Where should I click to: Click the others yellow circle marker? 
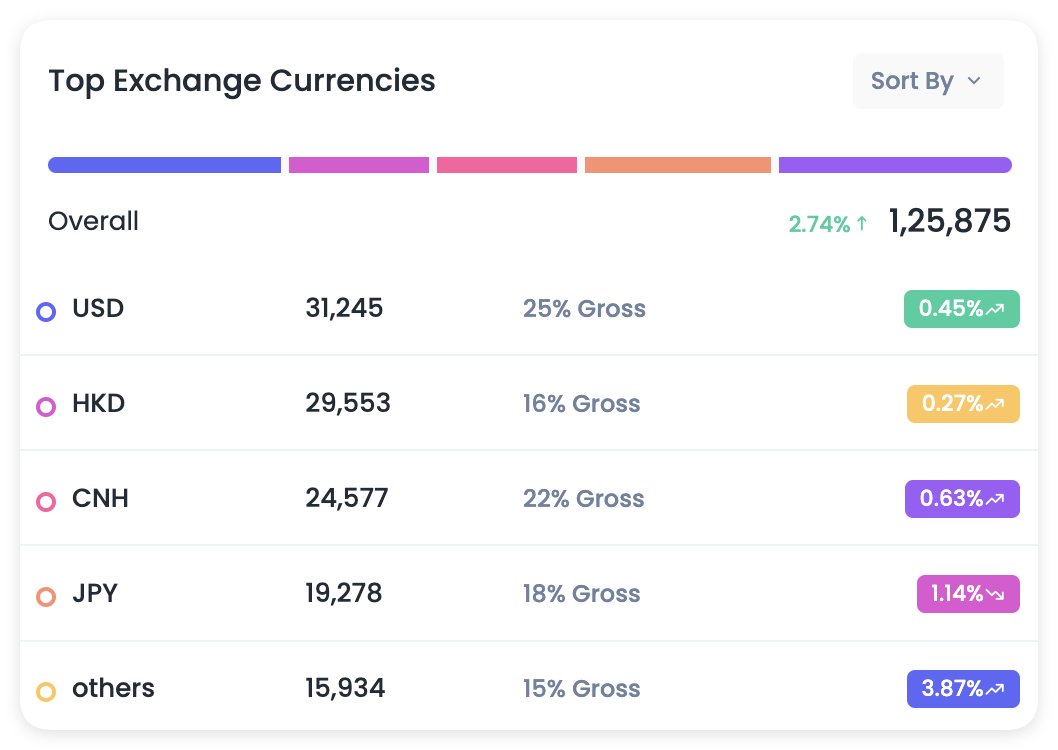(45, 691)
